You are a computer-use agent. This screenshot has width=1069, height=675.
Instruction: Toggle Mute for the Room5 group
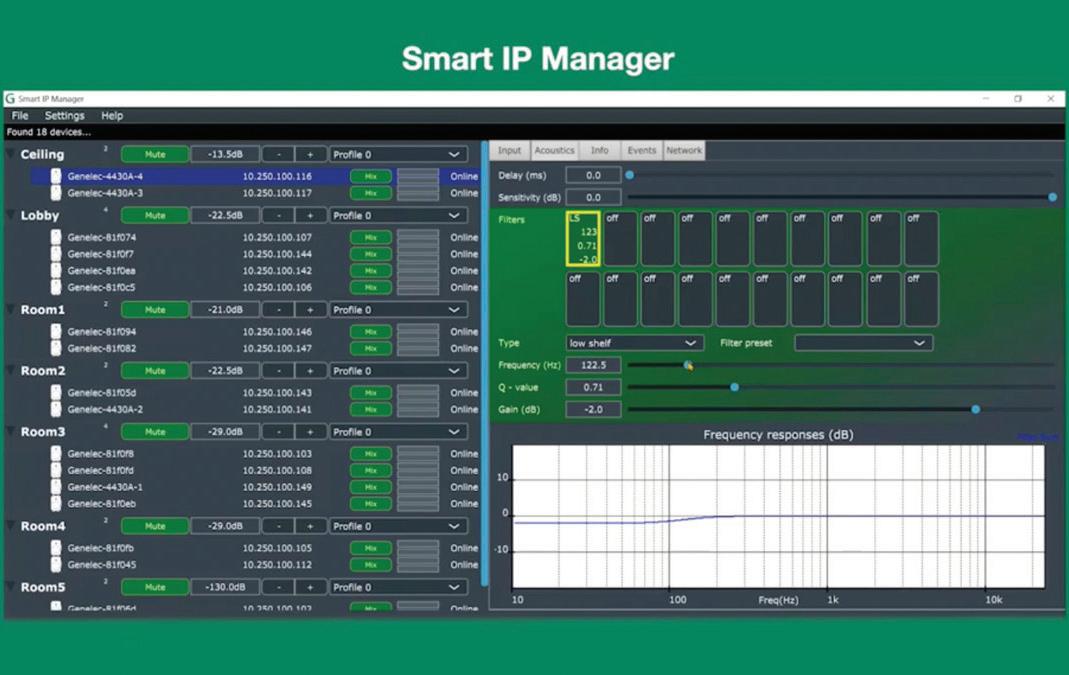pos(155,587)
